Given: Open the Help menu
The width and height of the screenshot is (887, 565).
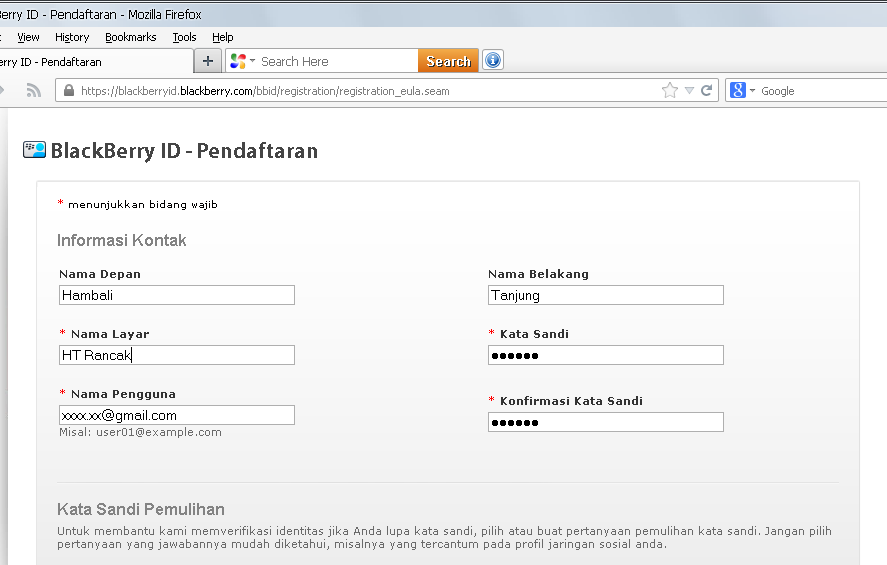Looking at the screenshot, I should tap(223, 37).
